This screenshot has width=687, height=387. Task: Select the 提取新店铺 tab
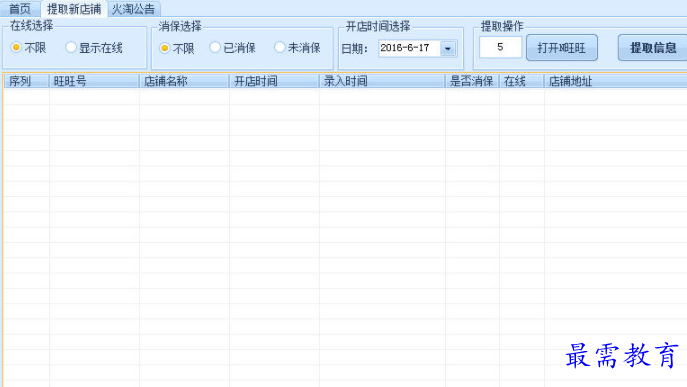point(74,9)
